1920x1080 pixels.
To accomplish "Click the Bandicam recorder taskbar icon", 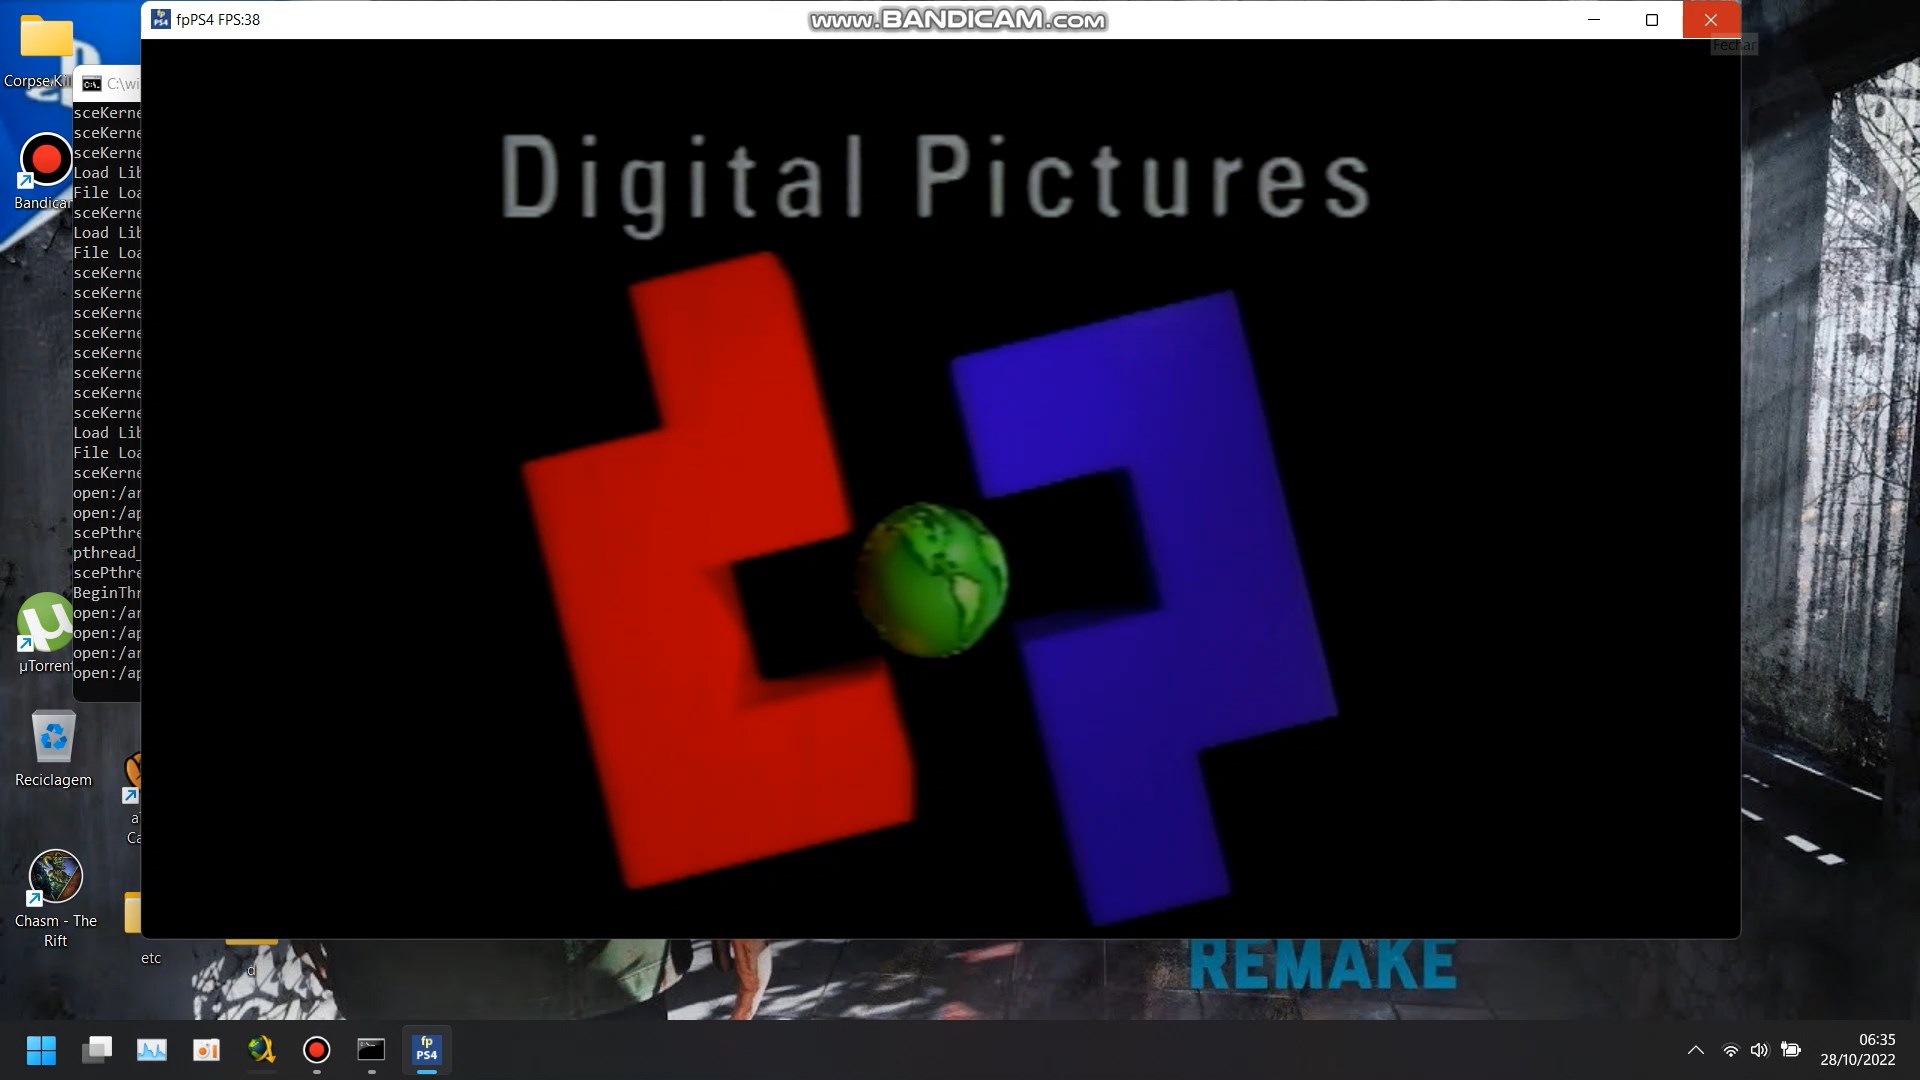I will pyautogui.click(x=316, y=1050).
